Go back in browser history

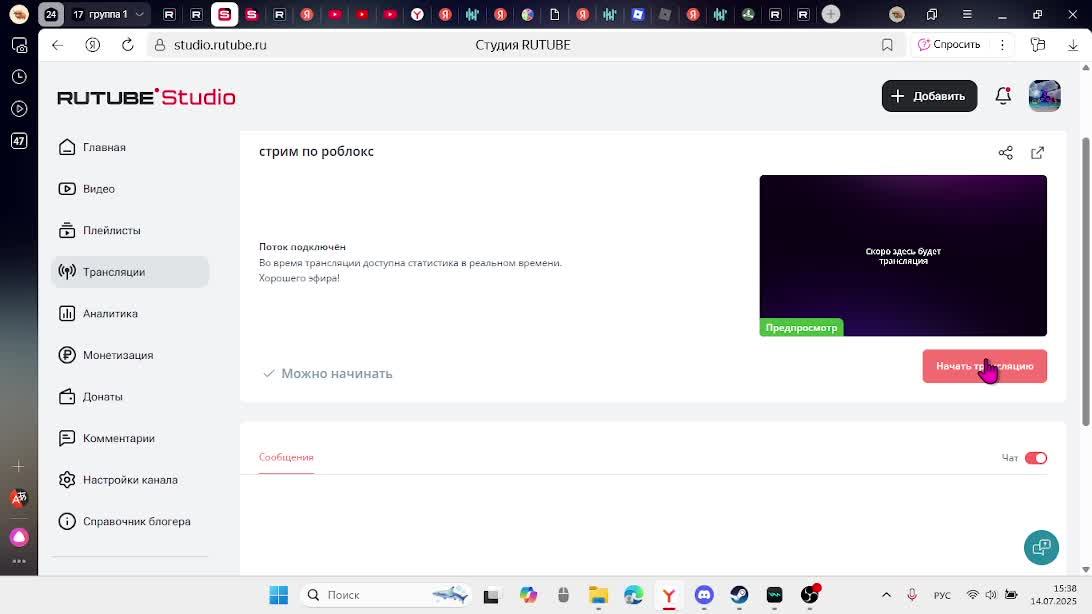(58, 45)
